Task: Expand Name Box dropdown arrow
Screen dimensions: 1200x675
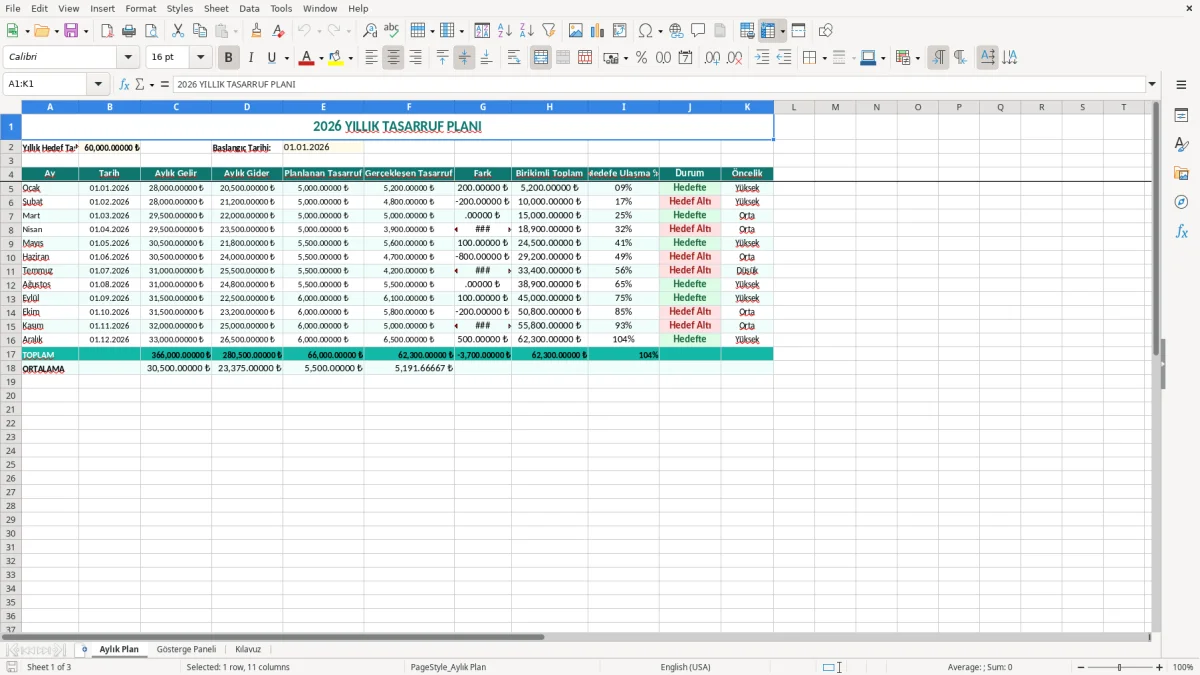Action: tap(98, 84)
